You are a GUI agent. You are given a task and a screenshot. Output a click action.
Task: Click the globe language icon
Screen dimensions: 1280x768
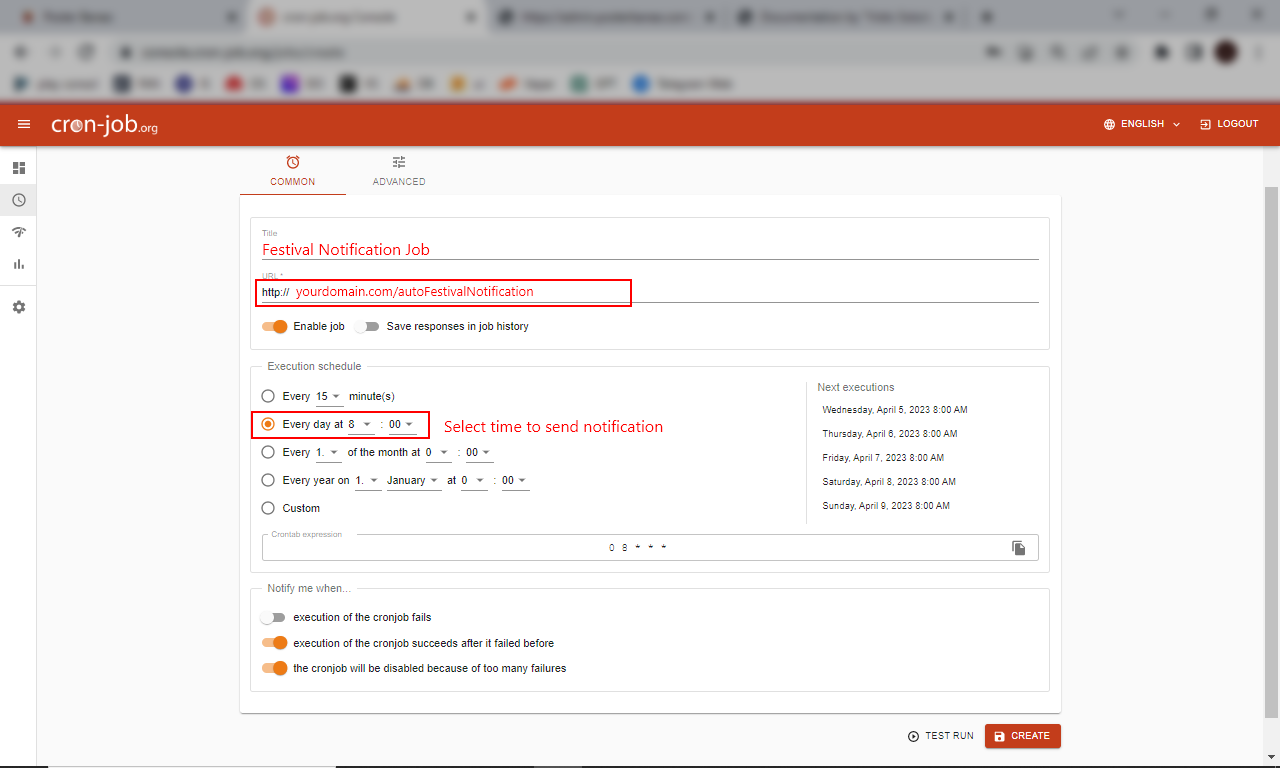tap(1109, 124)
